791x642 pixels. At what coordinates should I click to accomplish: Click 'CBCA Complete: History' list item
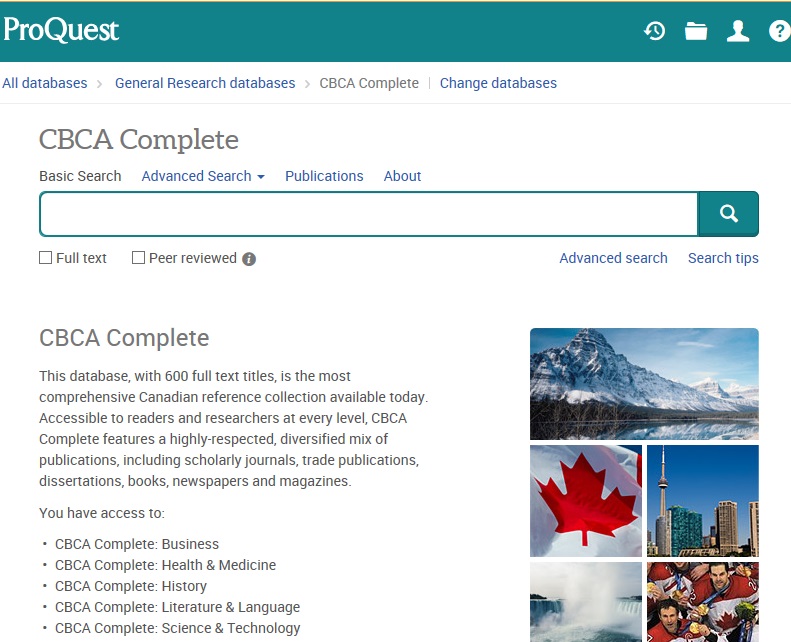(x=131, y=587)
